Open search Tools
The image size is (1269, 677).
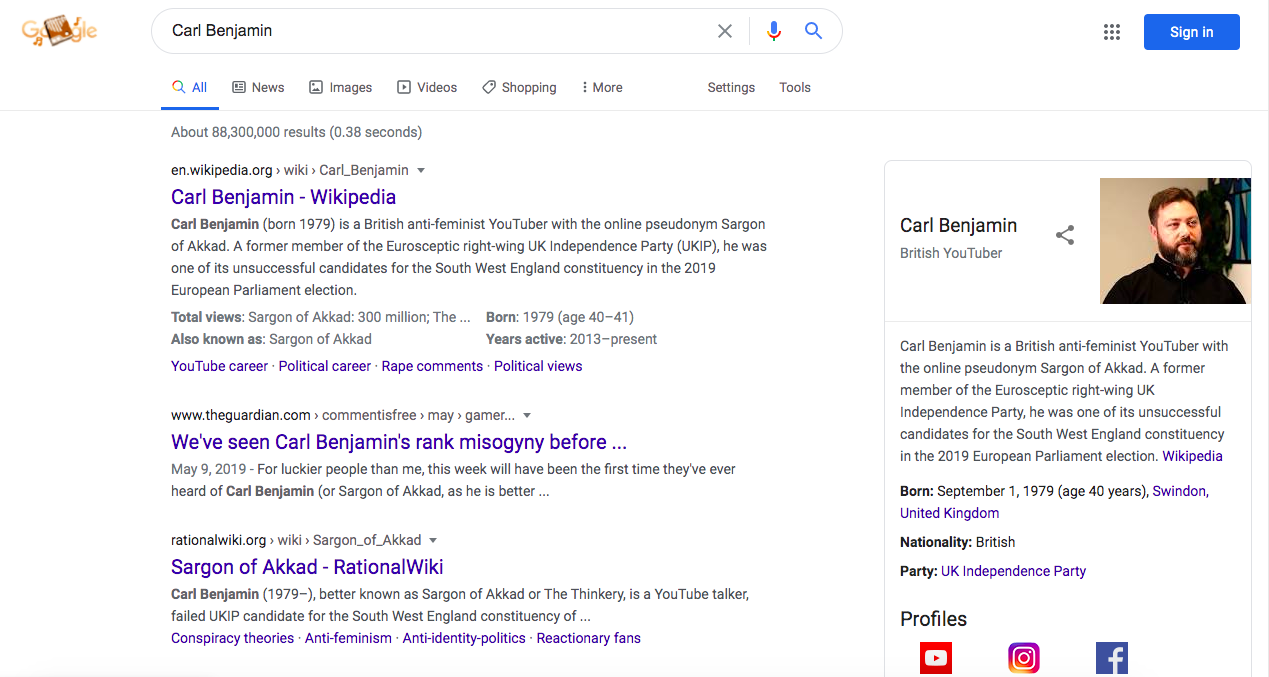point(795,87)
